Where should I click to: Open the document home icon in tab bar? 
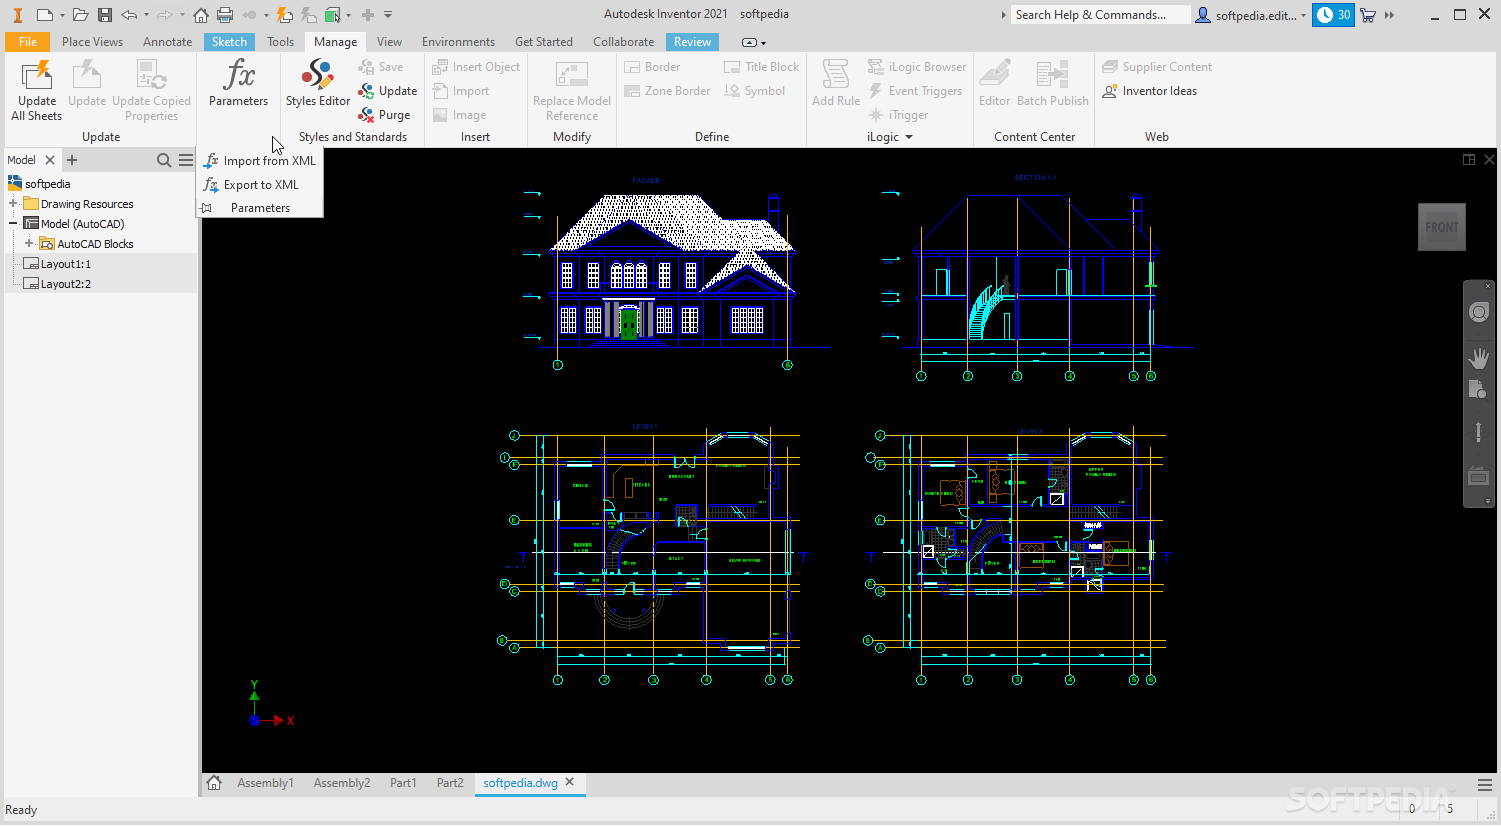coord(214,783)
